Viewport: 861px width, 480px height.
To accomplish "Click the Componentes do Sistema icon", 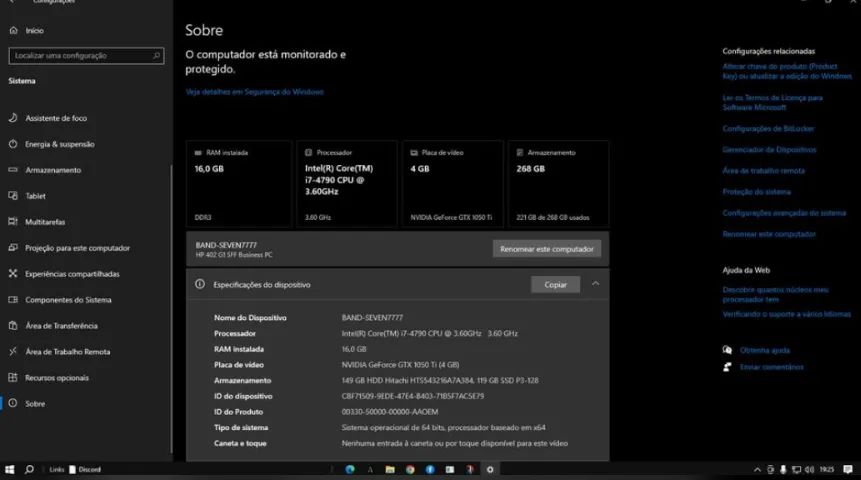I will (13, 300).
